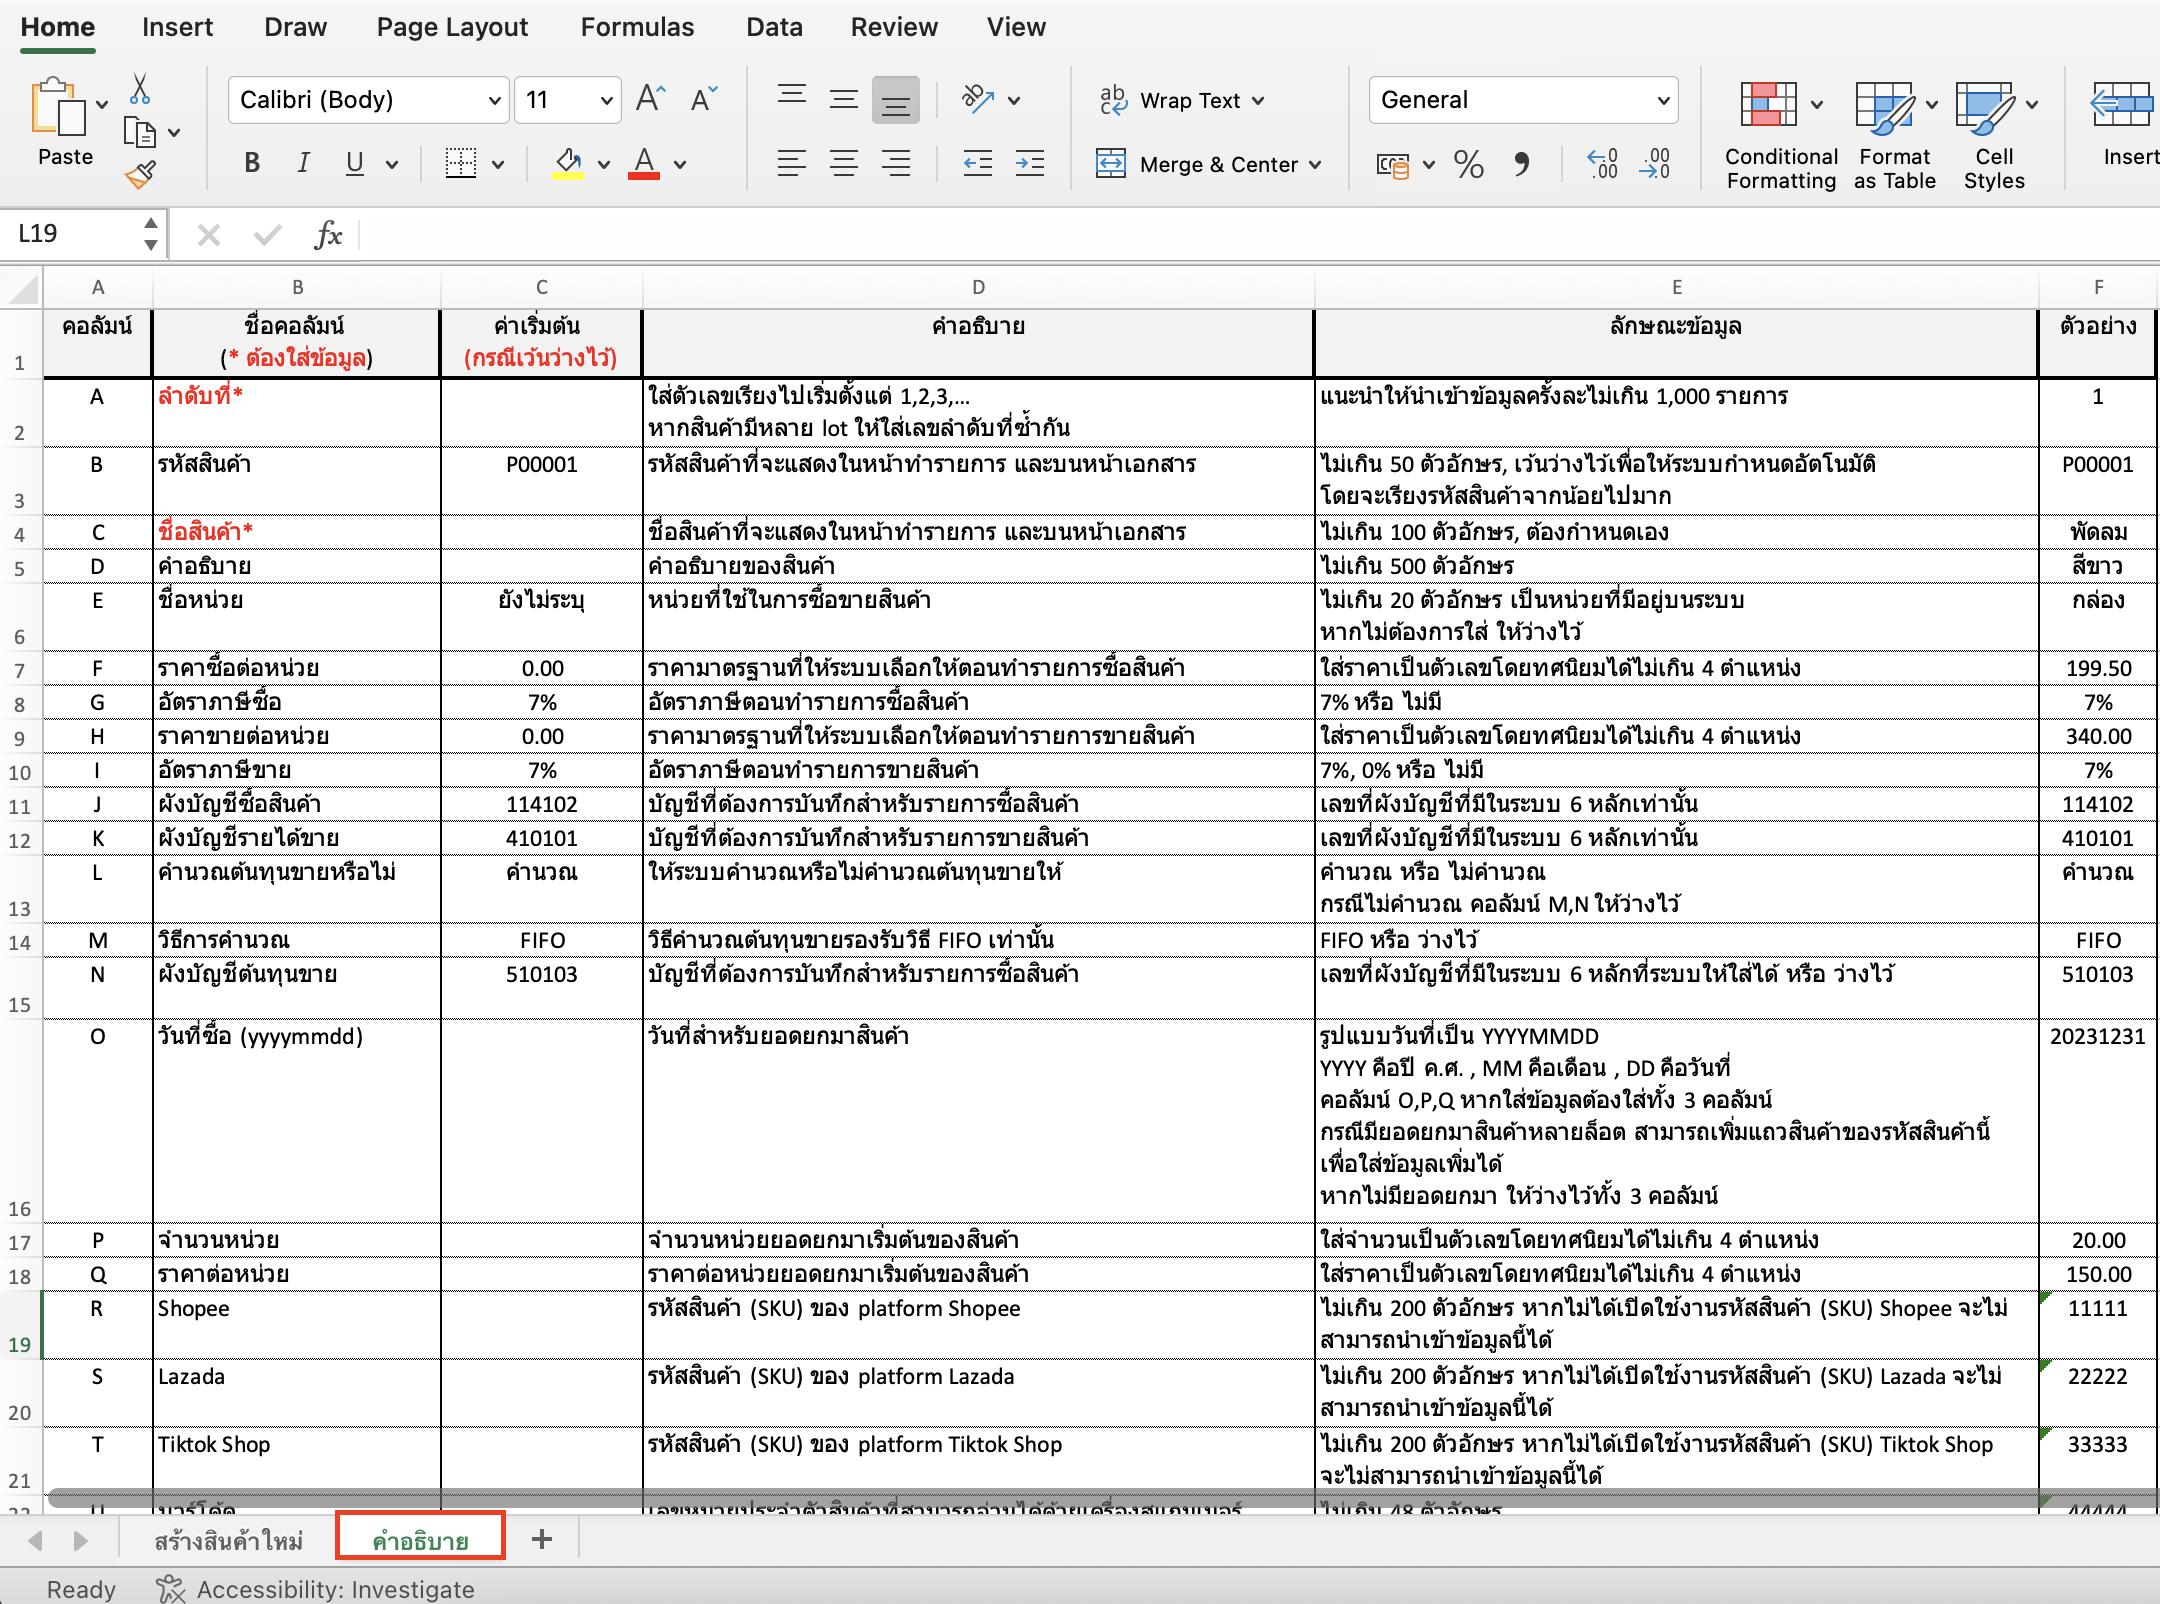Toggle Italic formatting

[x=303, y=163]
